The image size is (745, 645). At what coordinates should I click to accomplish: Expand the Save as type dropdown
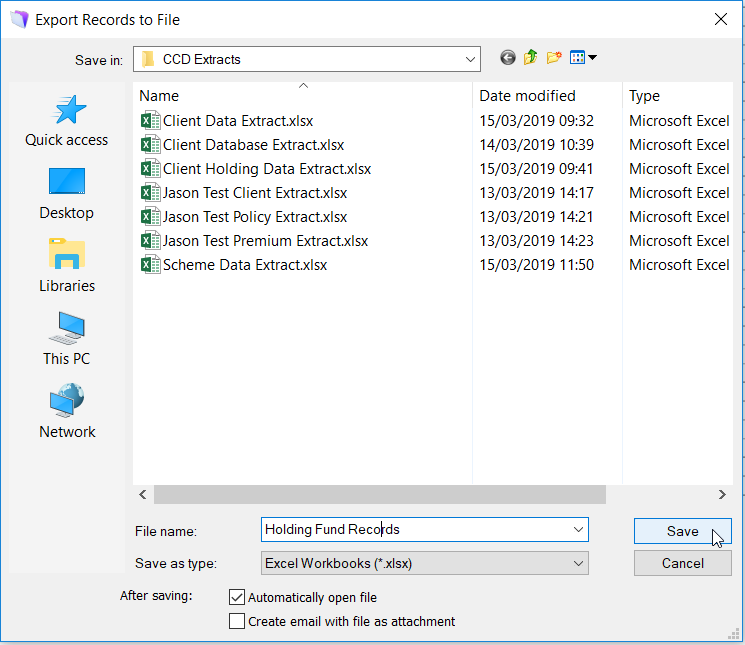pos(578,563)
